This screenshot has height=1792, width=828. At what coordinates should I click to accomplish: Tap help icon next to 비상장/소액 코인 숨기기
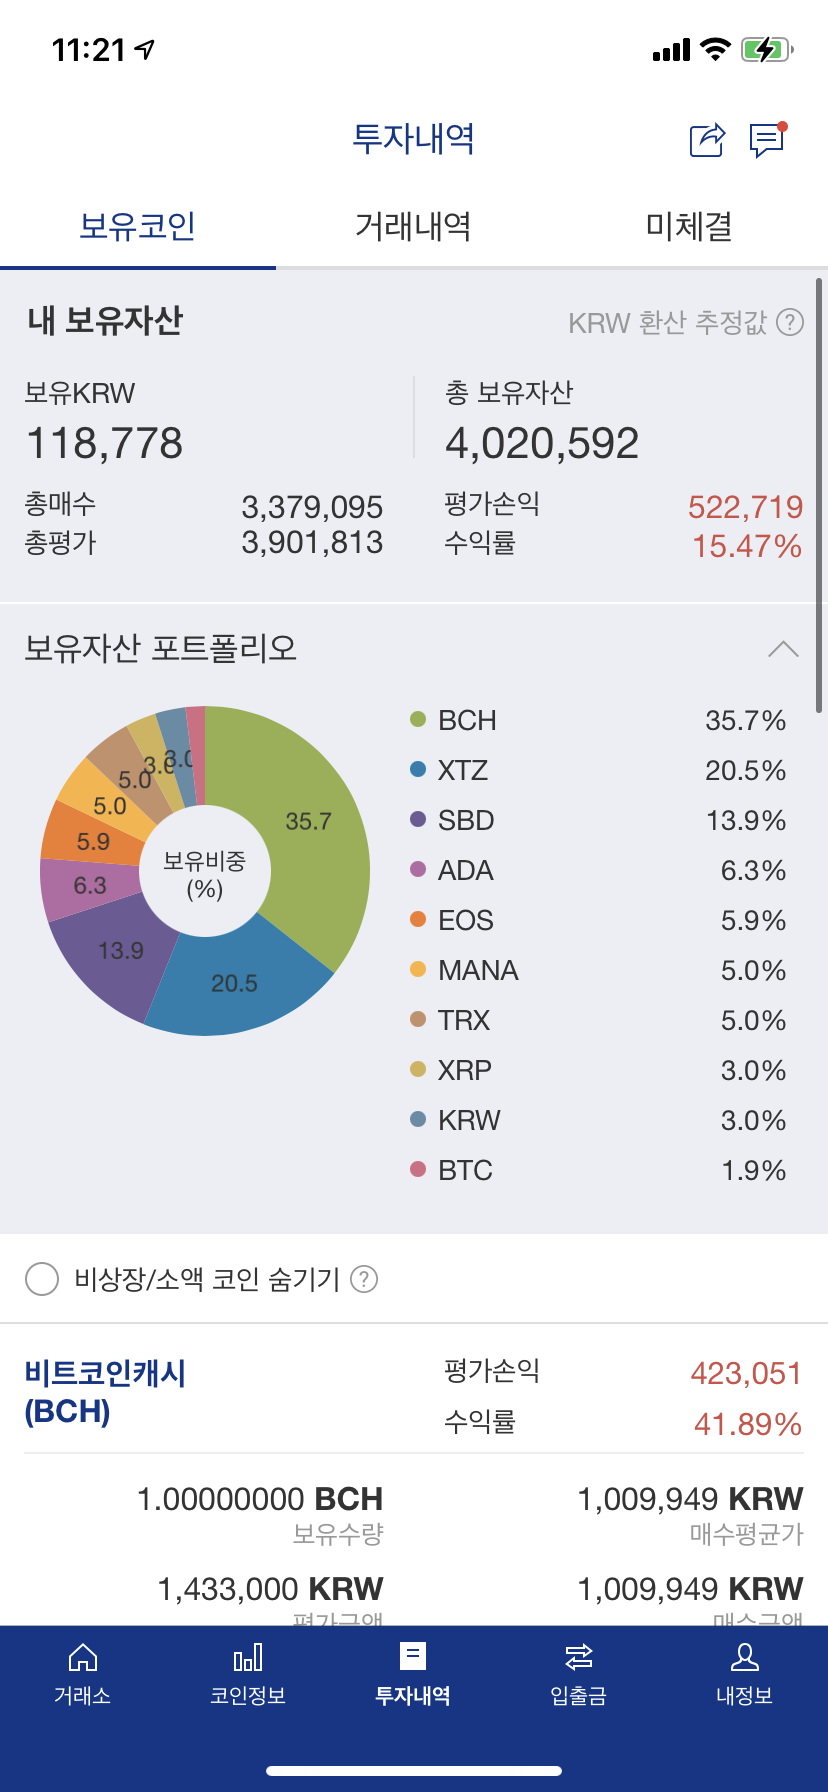tap(364, 1279)
